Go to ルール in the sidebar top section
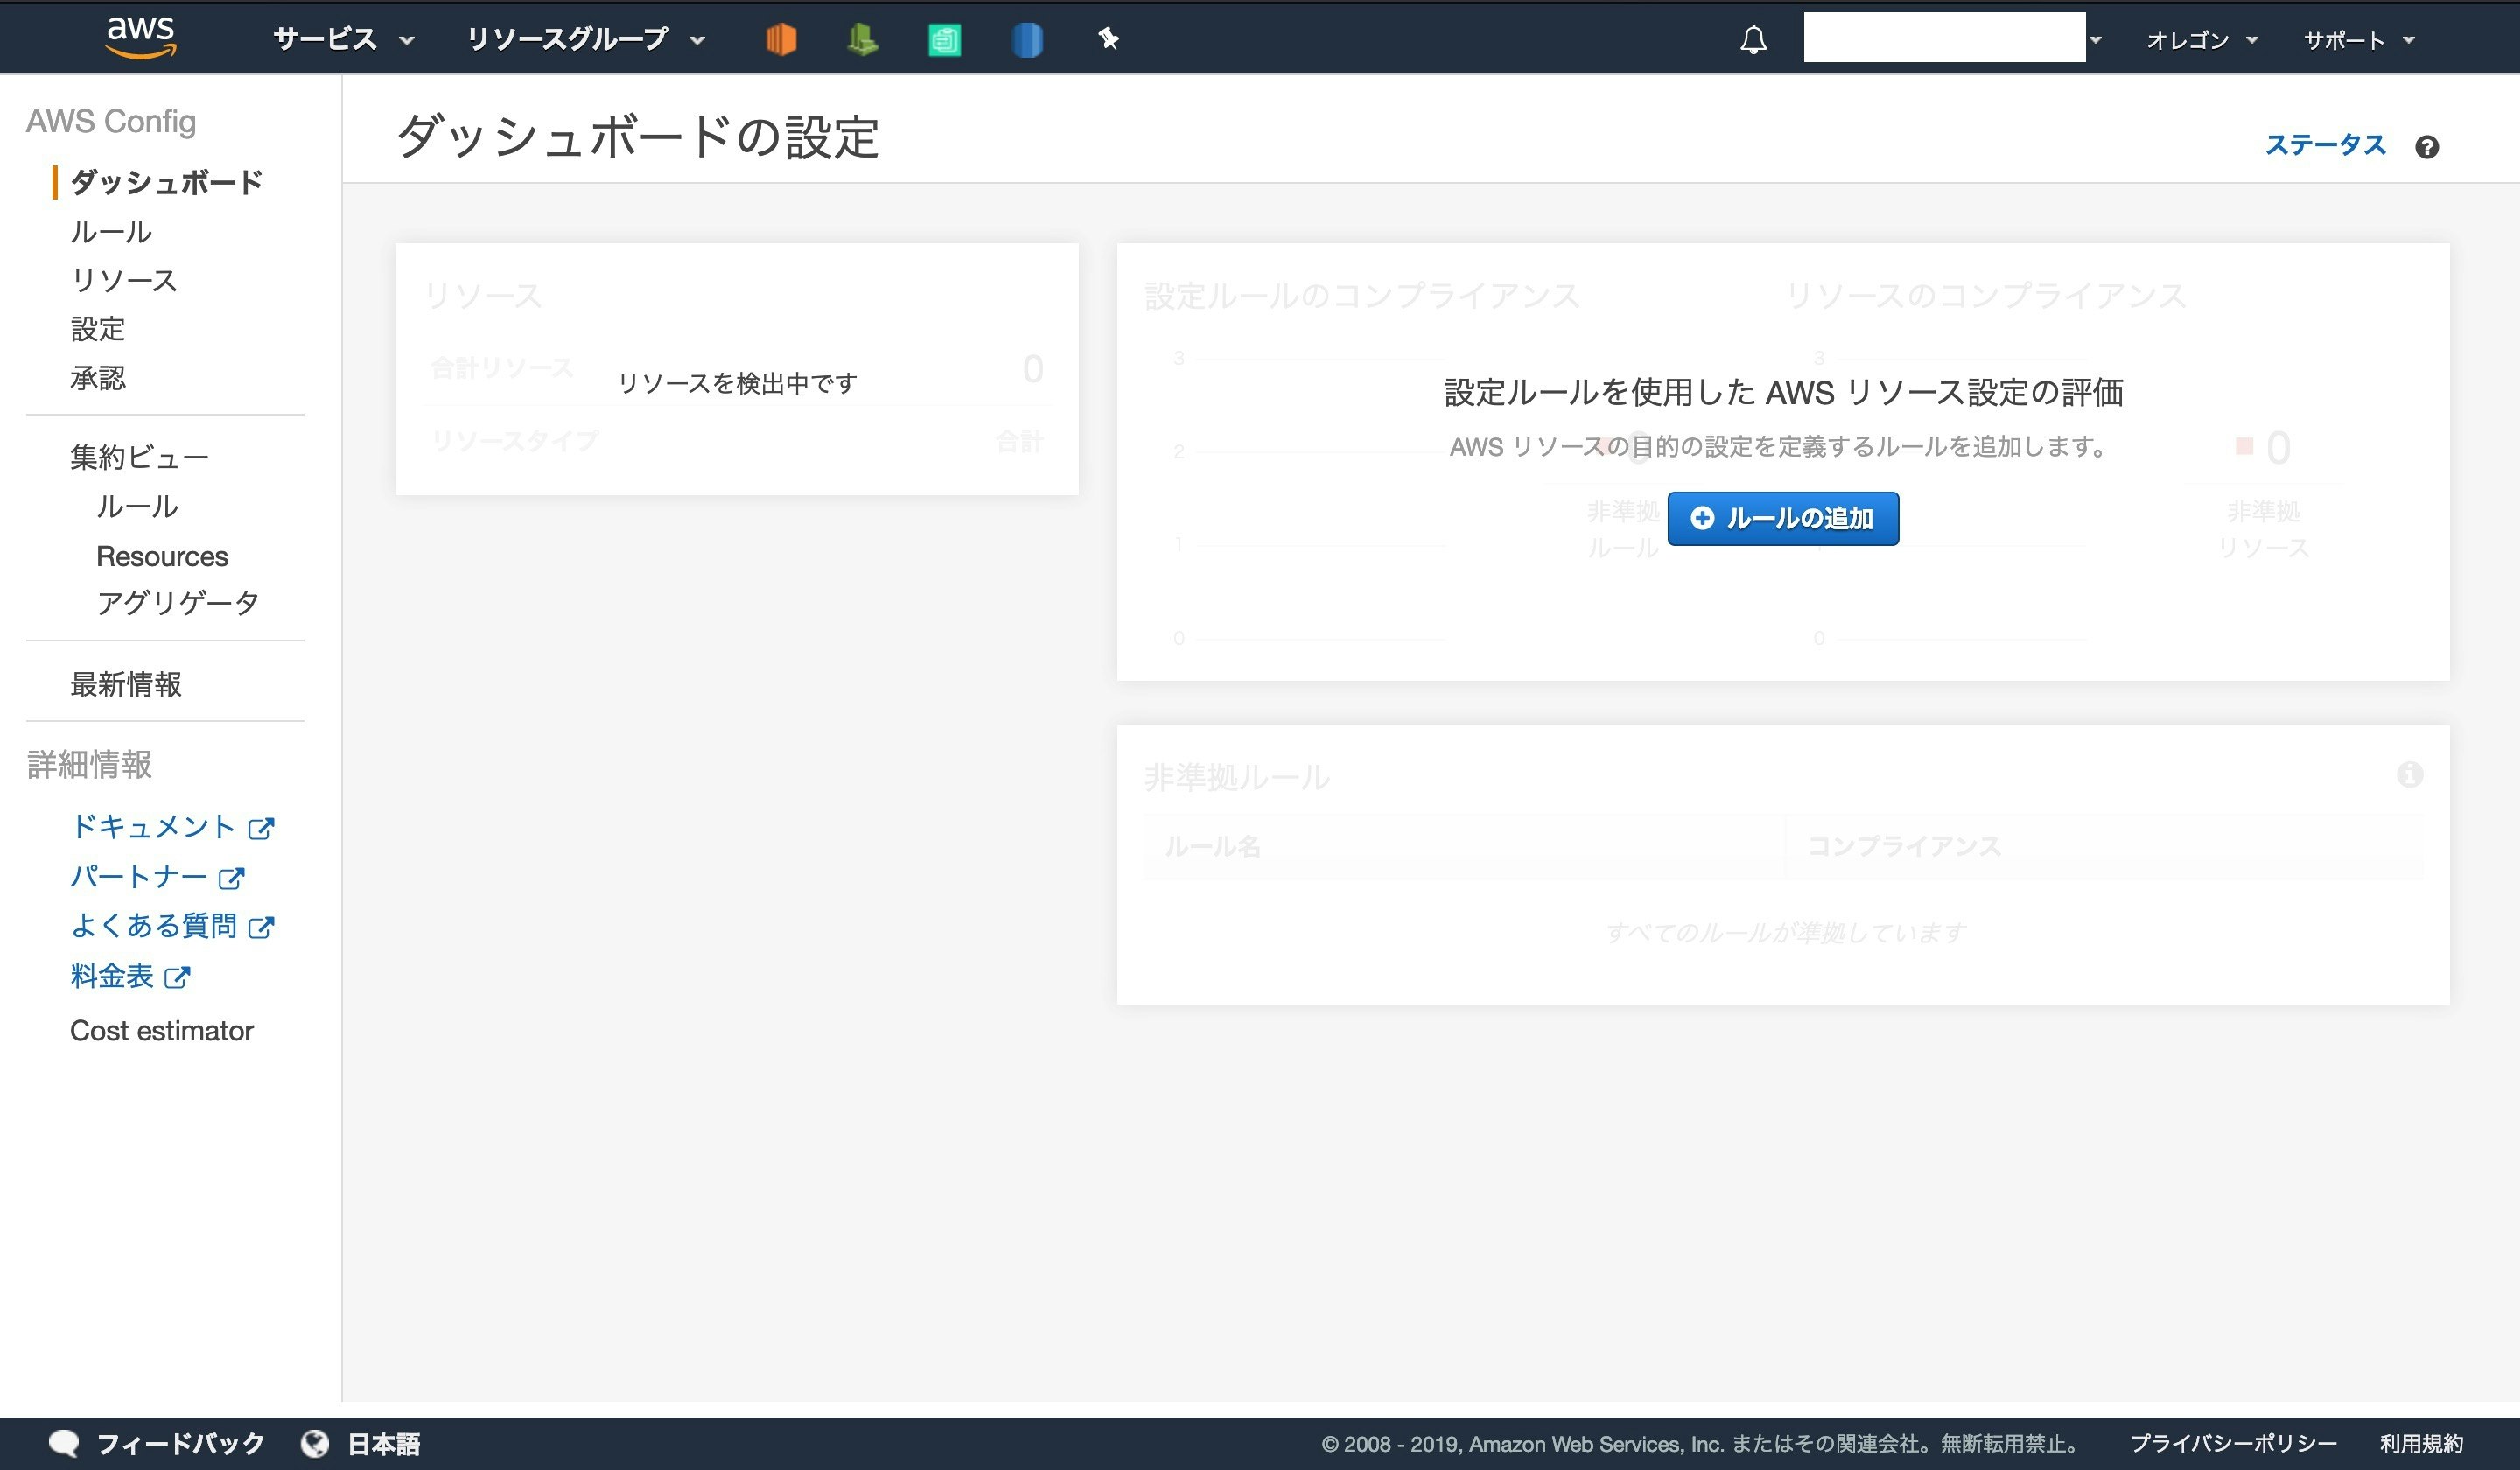This screenshot has height=1470, width=2520. 111,231
